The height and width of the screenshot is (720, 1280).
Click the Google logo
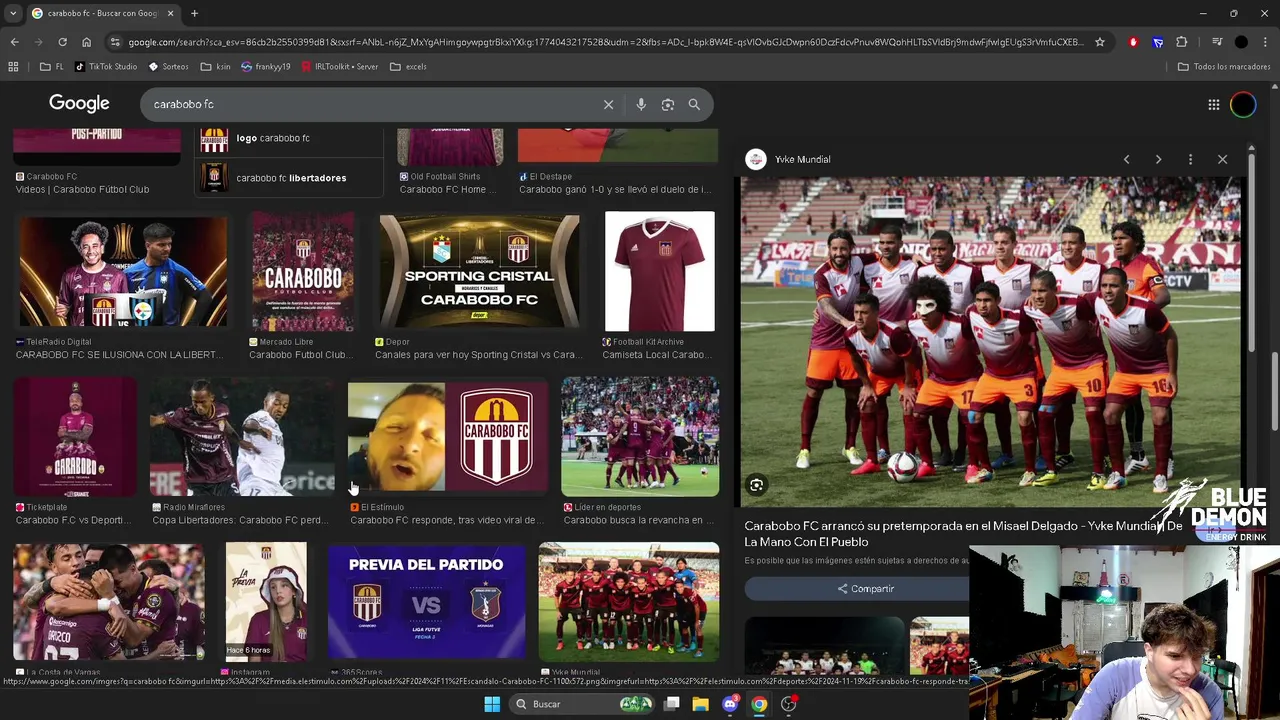click(79, 104)
